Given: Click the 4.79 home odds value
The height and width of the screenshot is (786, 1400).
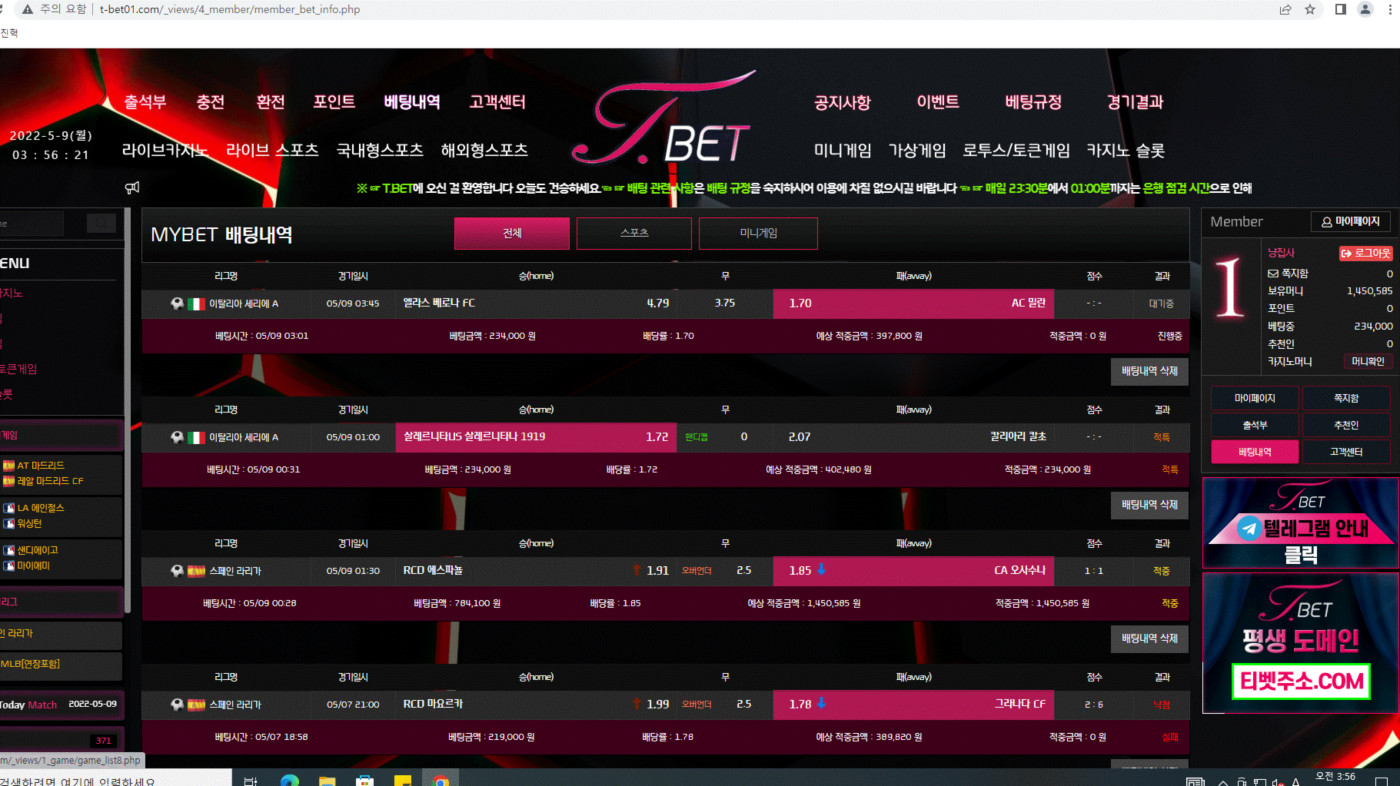Looking at the screenshot, I should pyautogui.click(x=657, y=303).
